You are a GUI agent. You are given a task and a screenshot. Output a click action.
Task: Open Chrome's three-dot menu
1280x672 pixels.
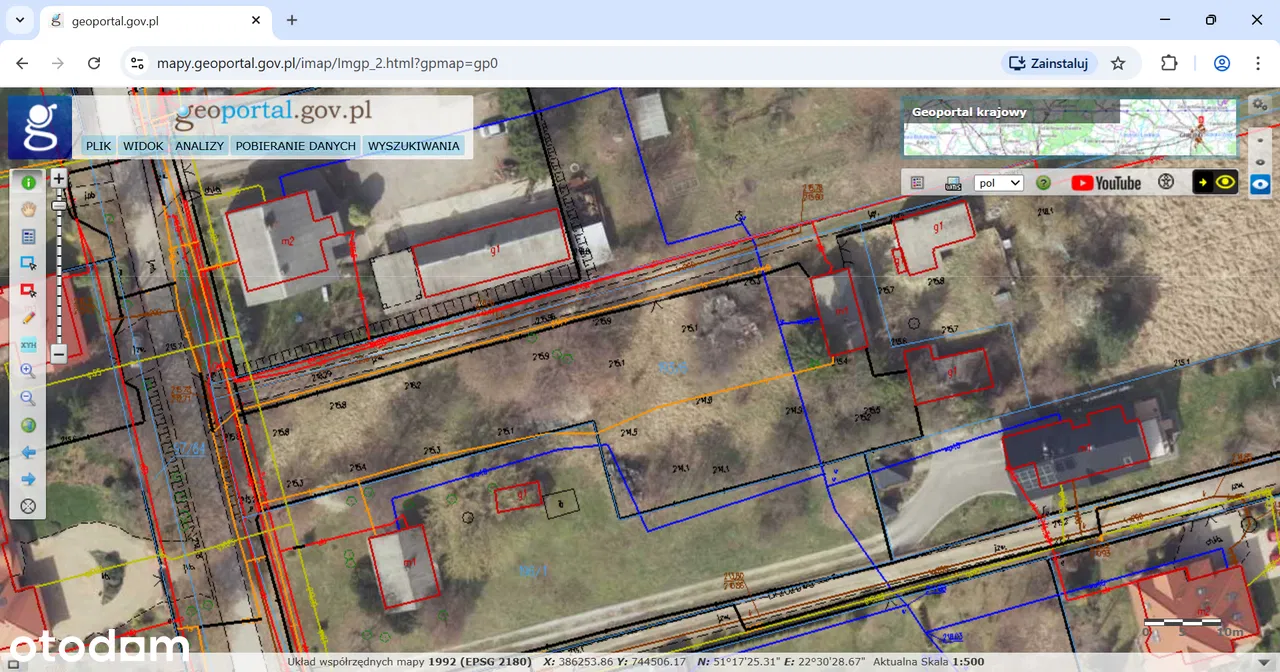[x=1258, y=63]
